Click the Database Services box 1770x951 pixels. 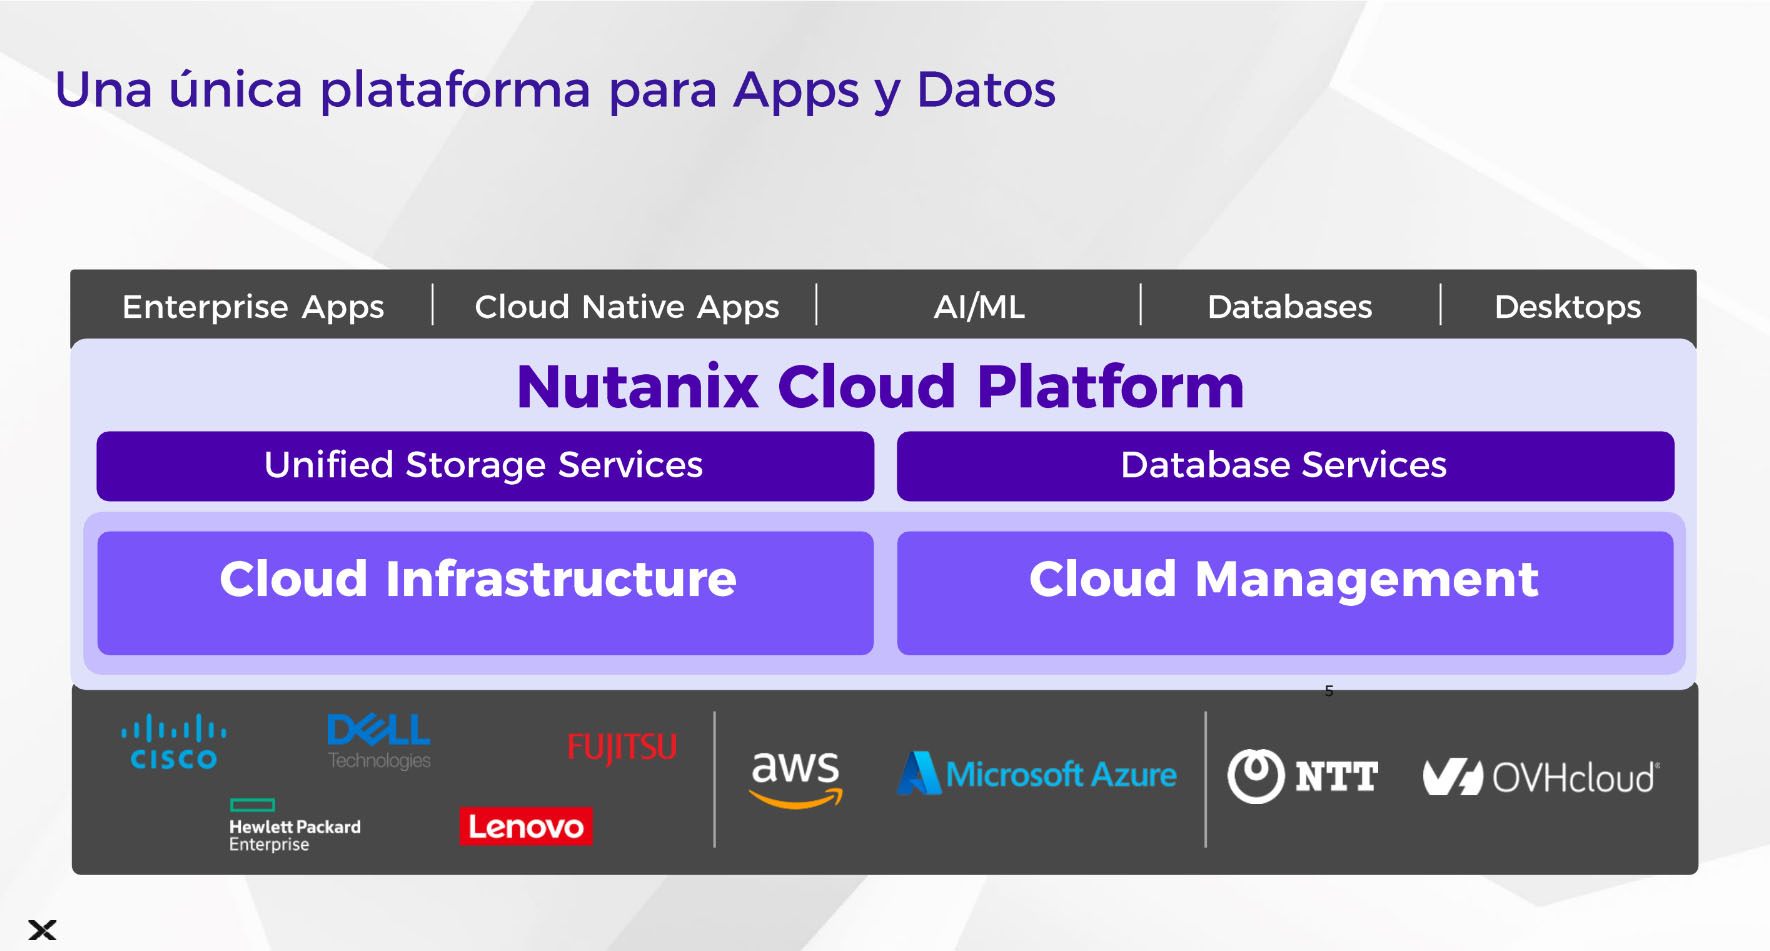click(1285, 466)
